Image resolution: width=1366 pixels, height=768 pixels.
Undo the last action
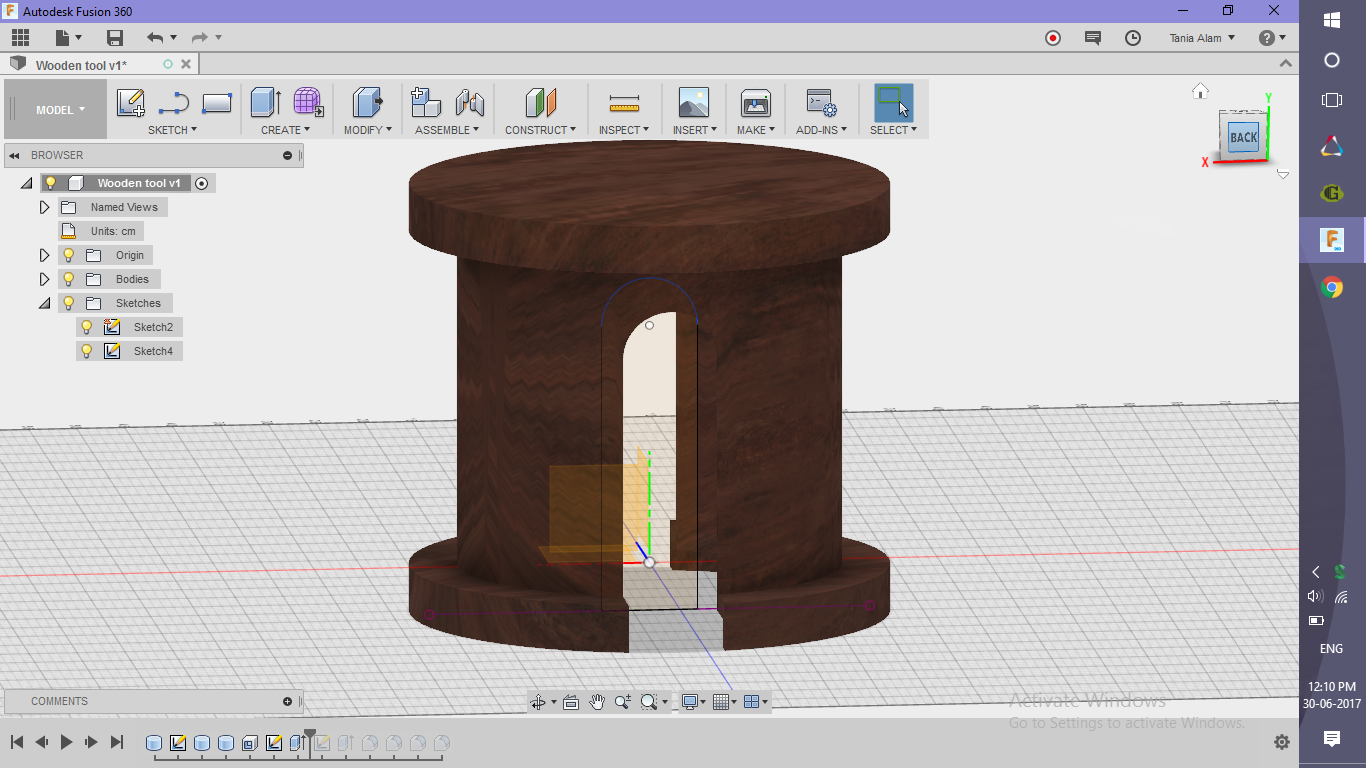[155, 38]
